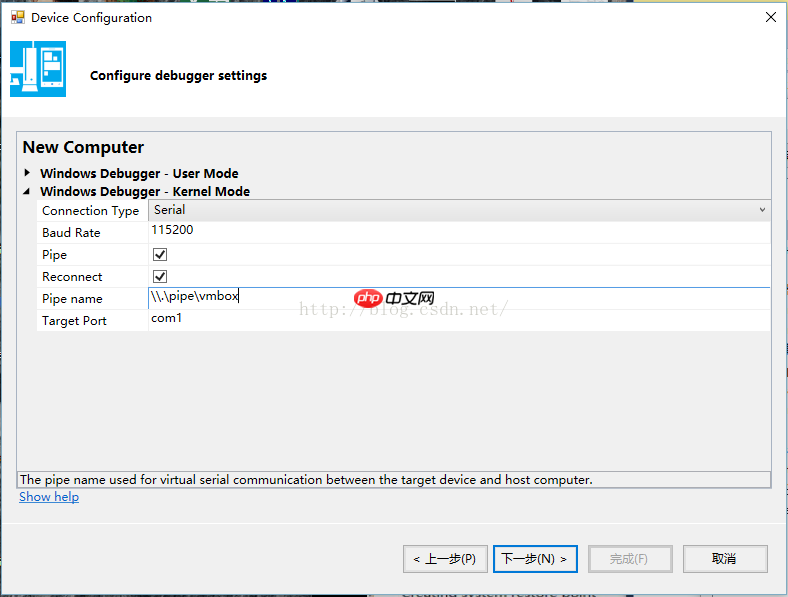This screenshot has height=597, width=788.
Task: Click the blue device configuration wizard image
Action: point(38,69)
